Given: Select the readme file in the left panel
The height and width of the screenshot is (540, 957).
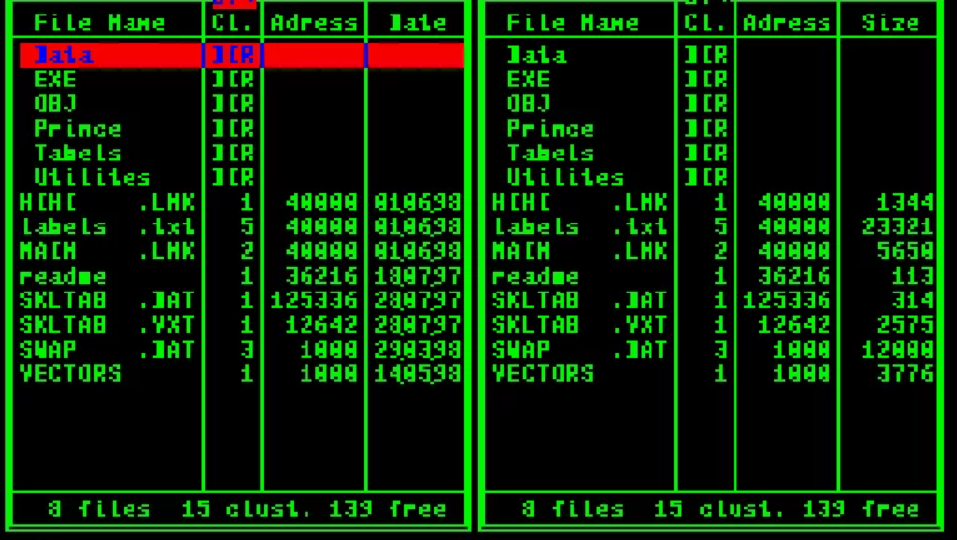Looking at the screenshot, I should point(63,276).
